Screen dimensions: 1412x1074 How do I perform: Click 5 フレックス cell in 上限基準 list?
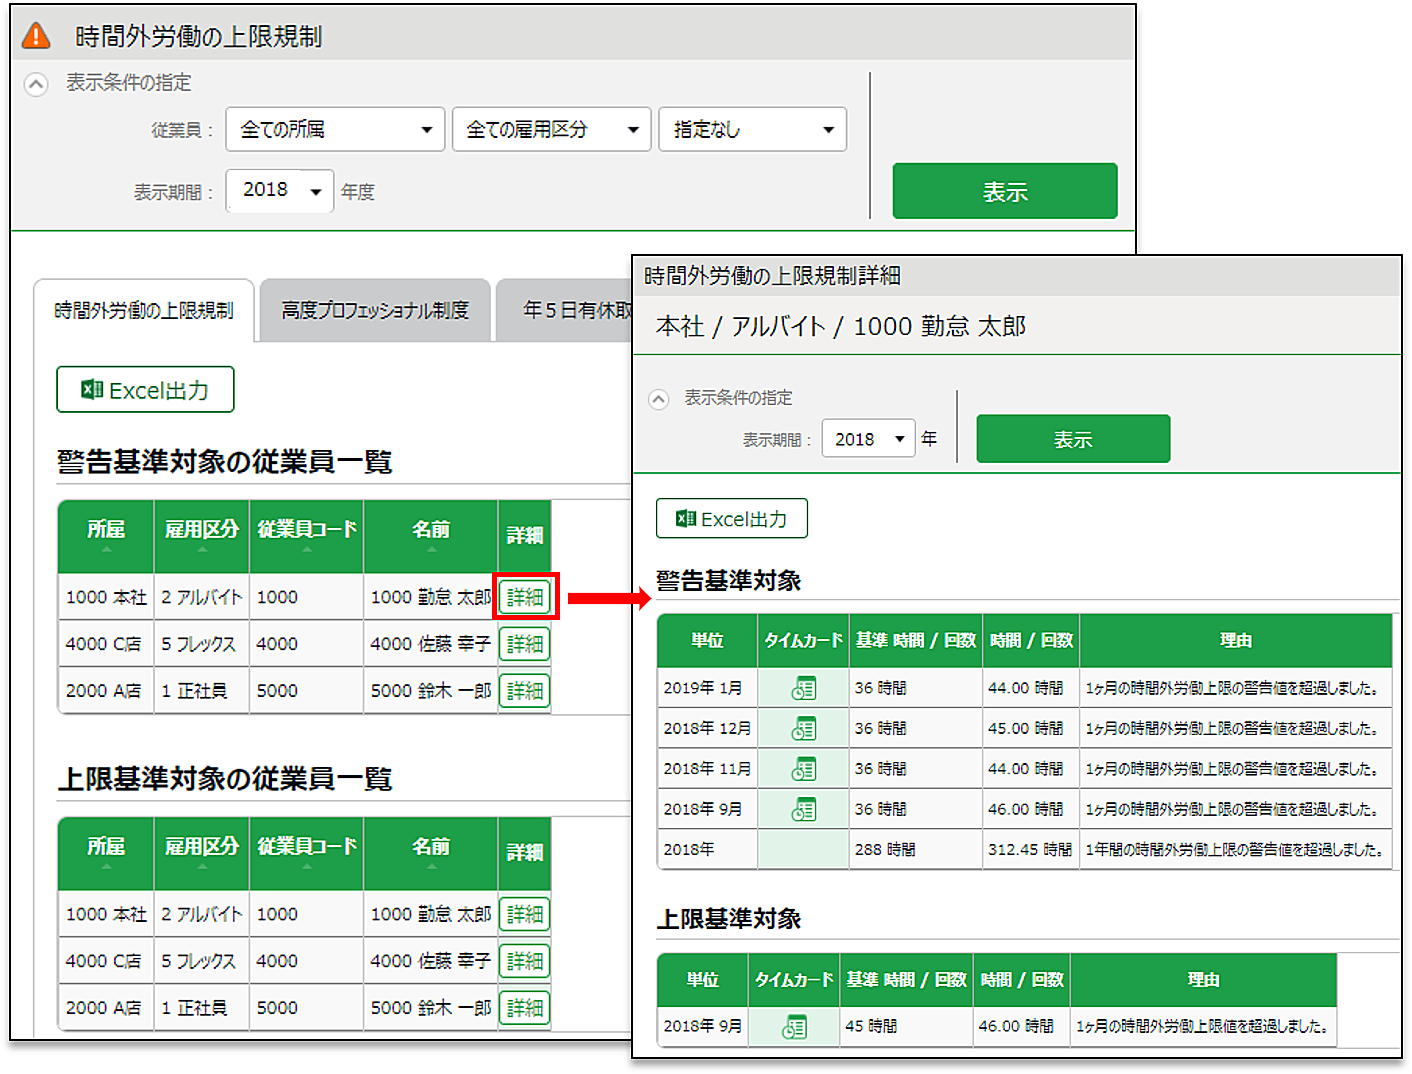pyautogui.click(x=202, y=961)
